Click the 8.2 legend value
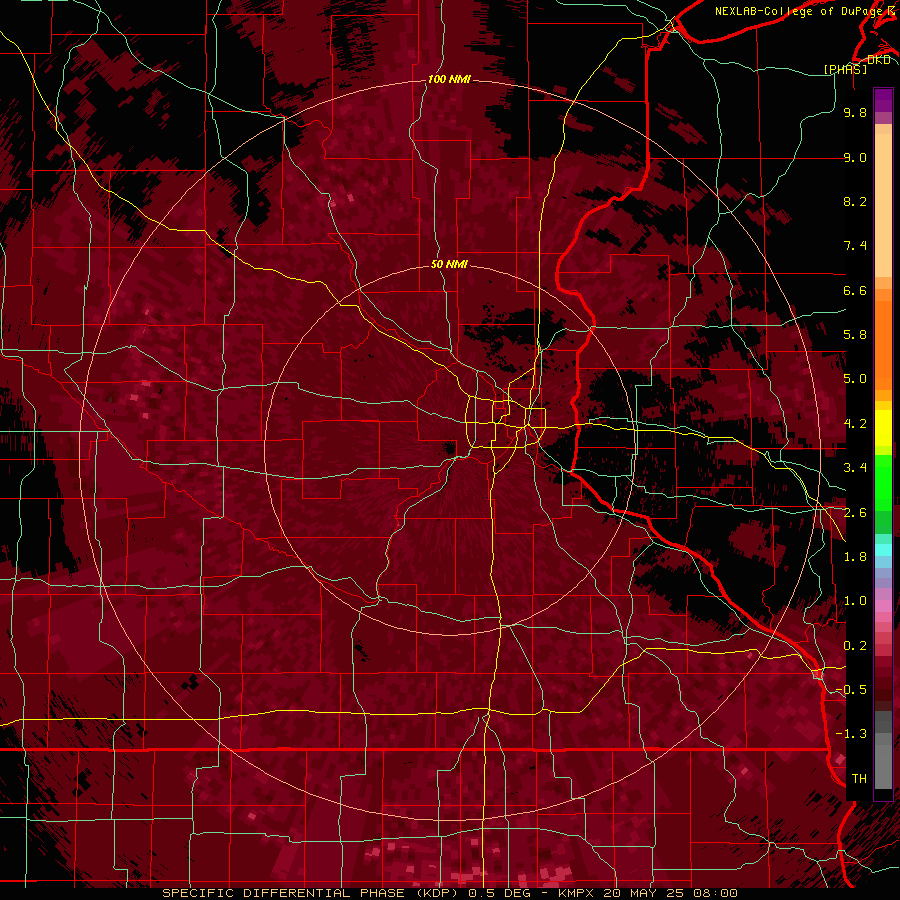 [x=855, y=201]
